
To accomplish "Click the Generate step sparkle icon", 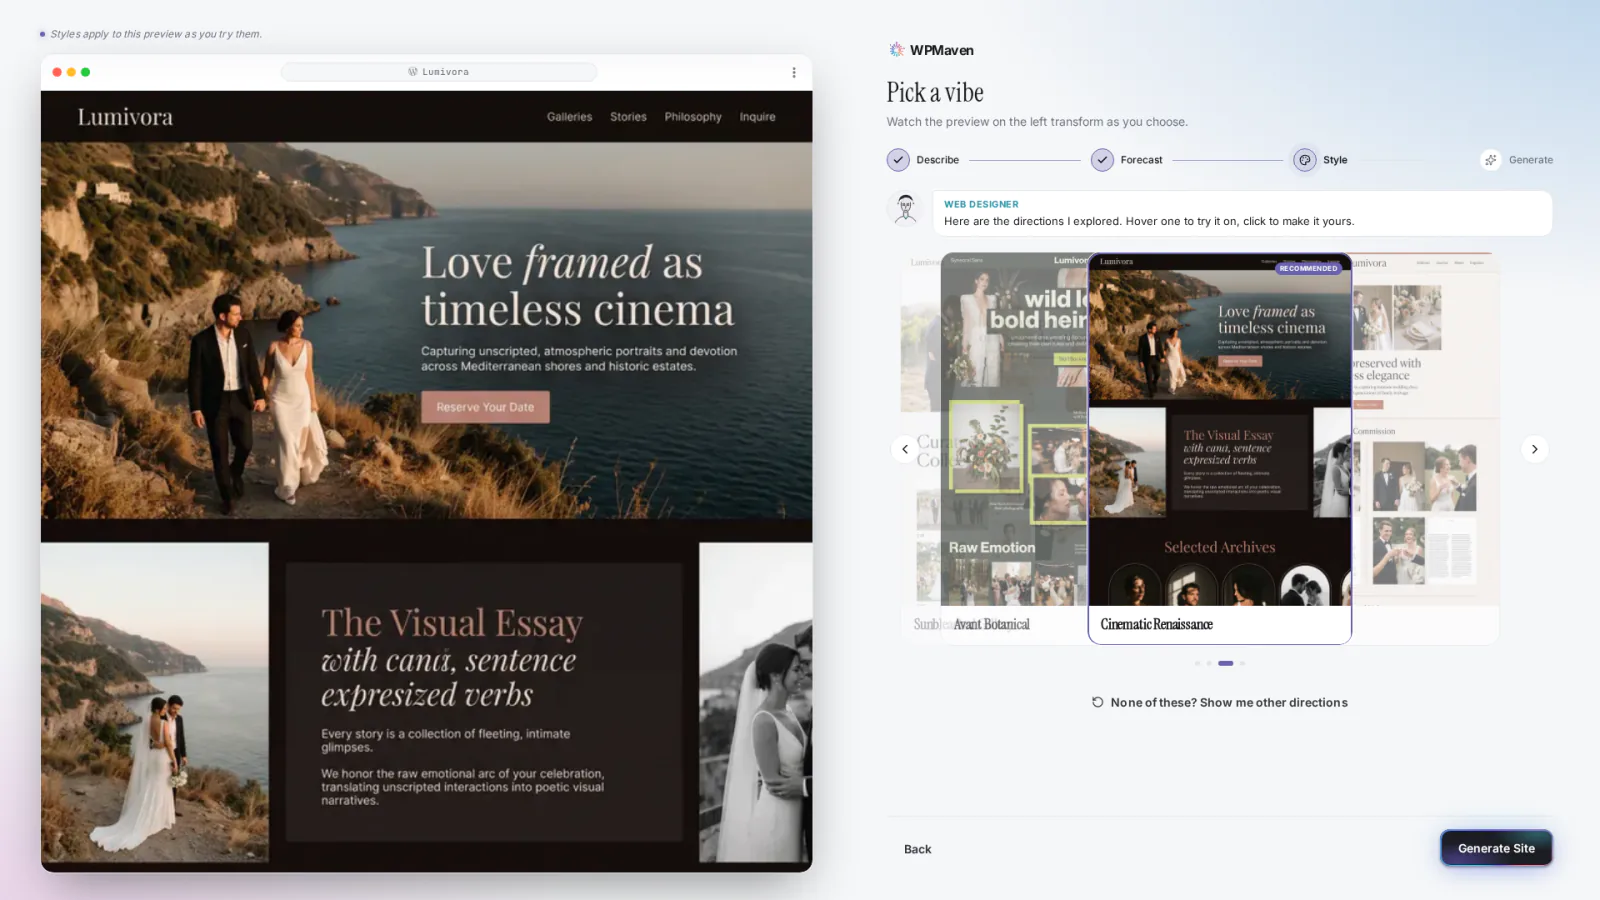I will (x=1491, y=160).
